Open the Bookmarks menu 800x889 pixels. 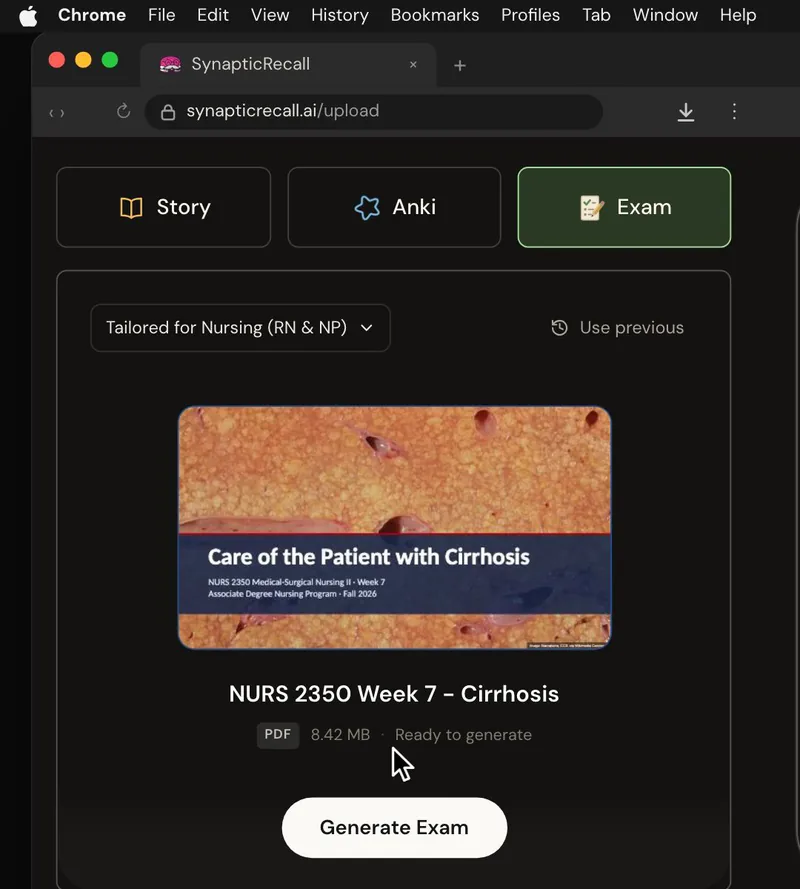click(435, 15)
